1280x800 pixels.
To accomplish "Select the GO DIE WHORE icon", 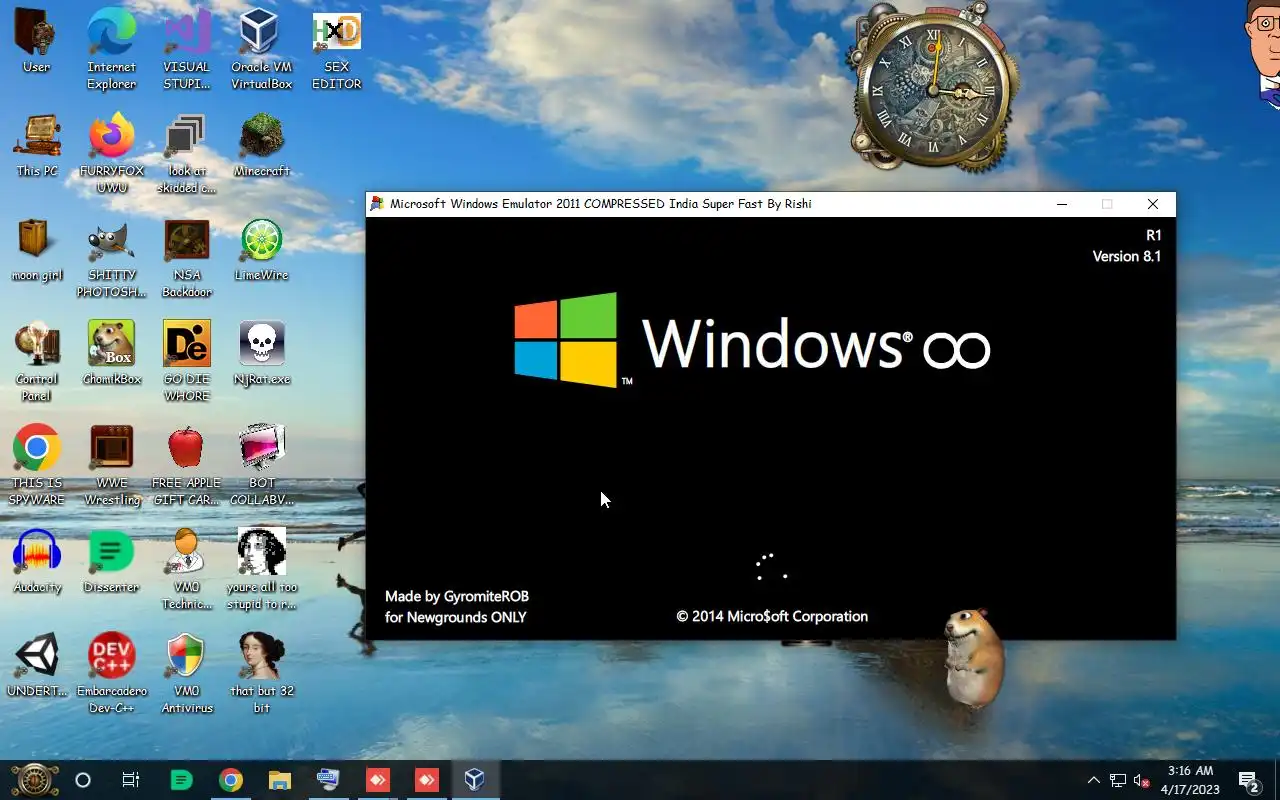I will tap(187, 362).
